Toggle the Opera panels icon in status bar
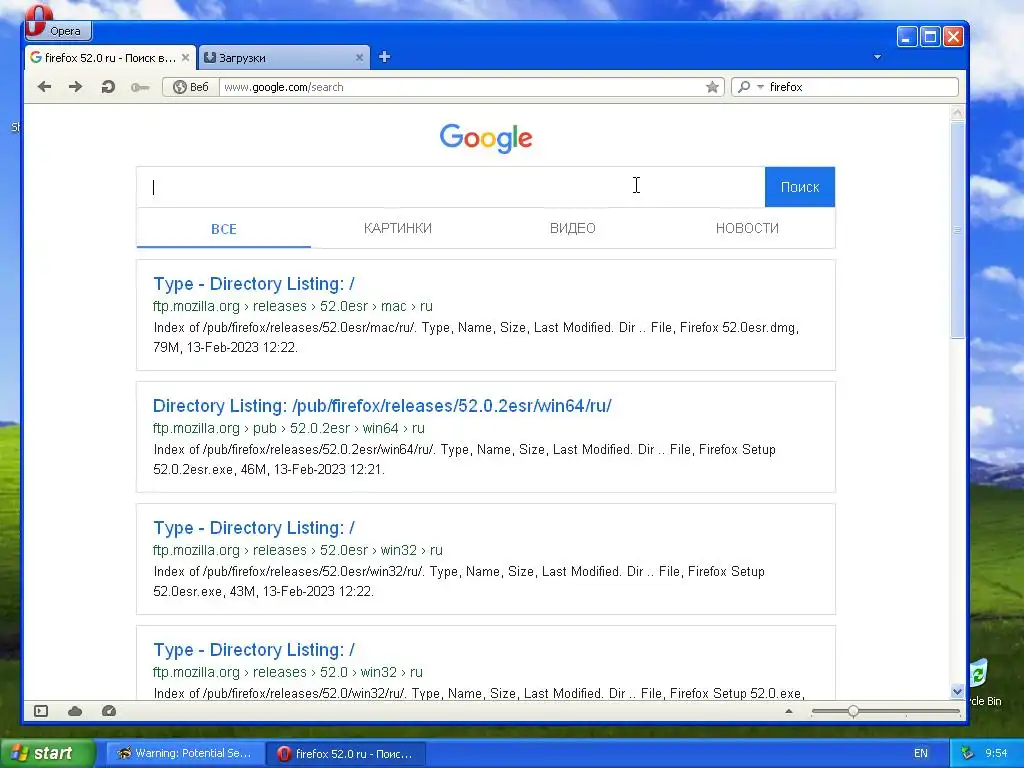 41,711
